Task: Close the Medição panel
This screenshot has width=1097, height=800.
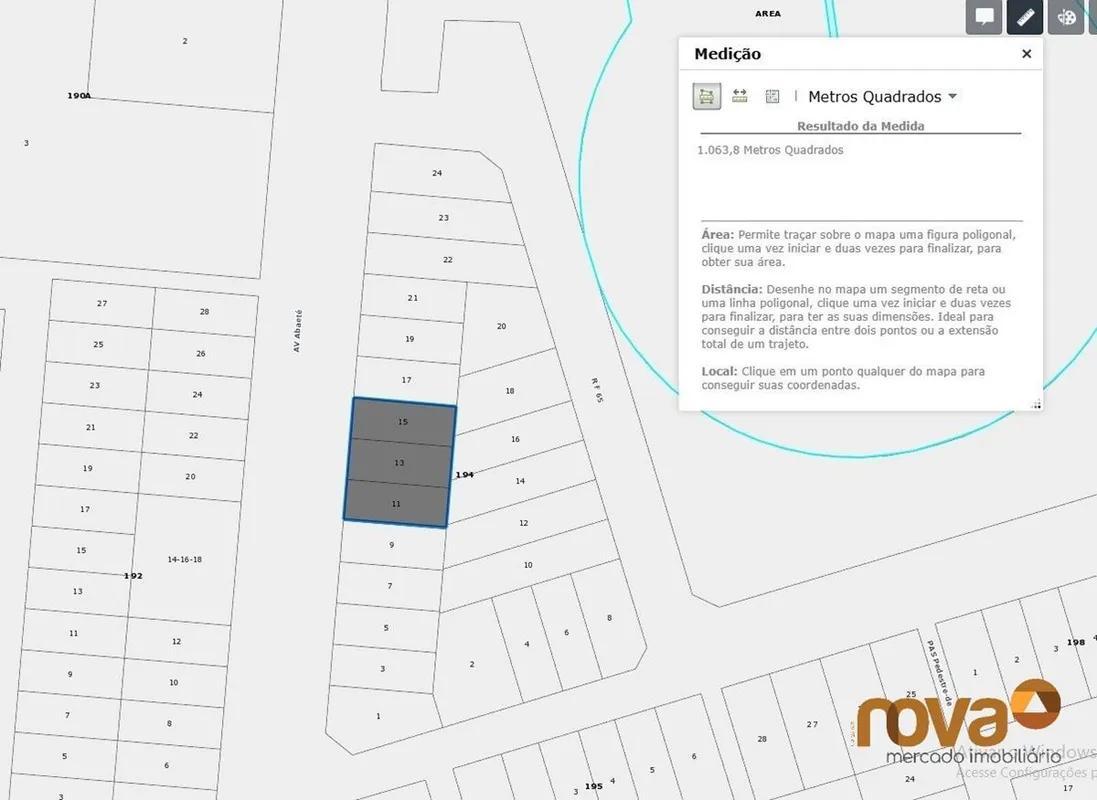Action: [1026, 54]
